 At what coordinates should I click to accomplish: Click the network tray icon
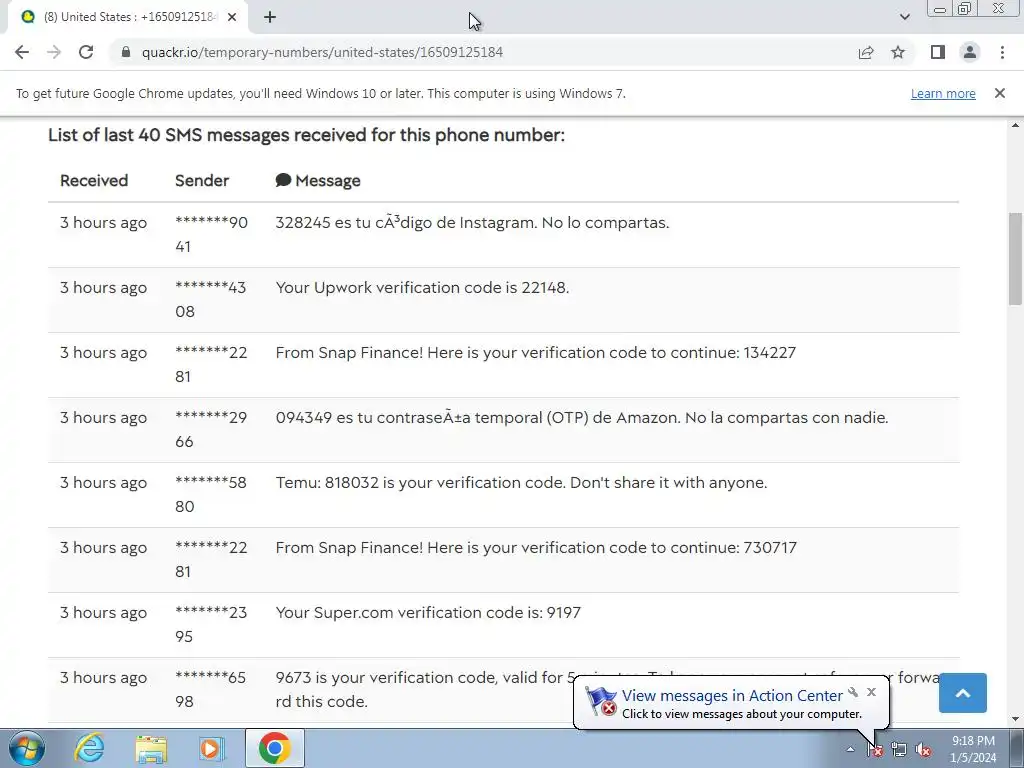click(899, 750)
